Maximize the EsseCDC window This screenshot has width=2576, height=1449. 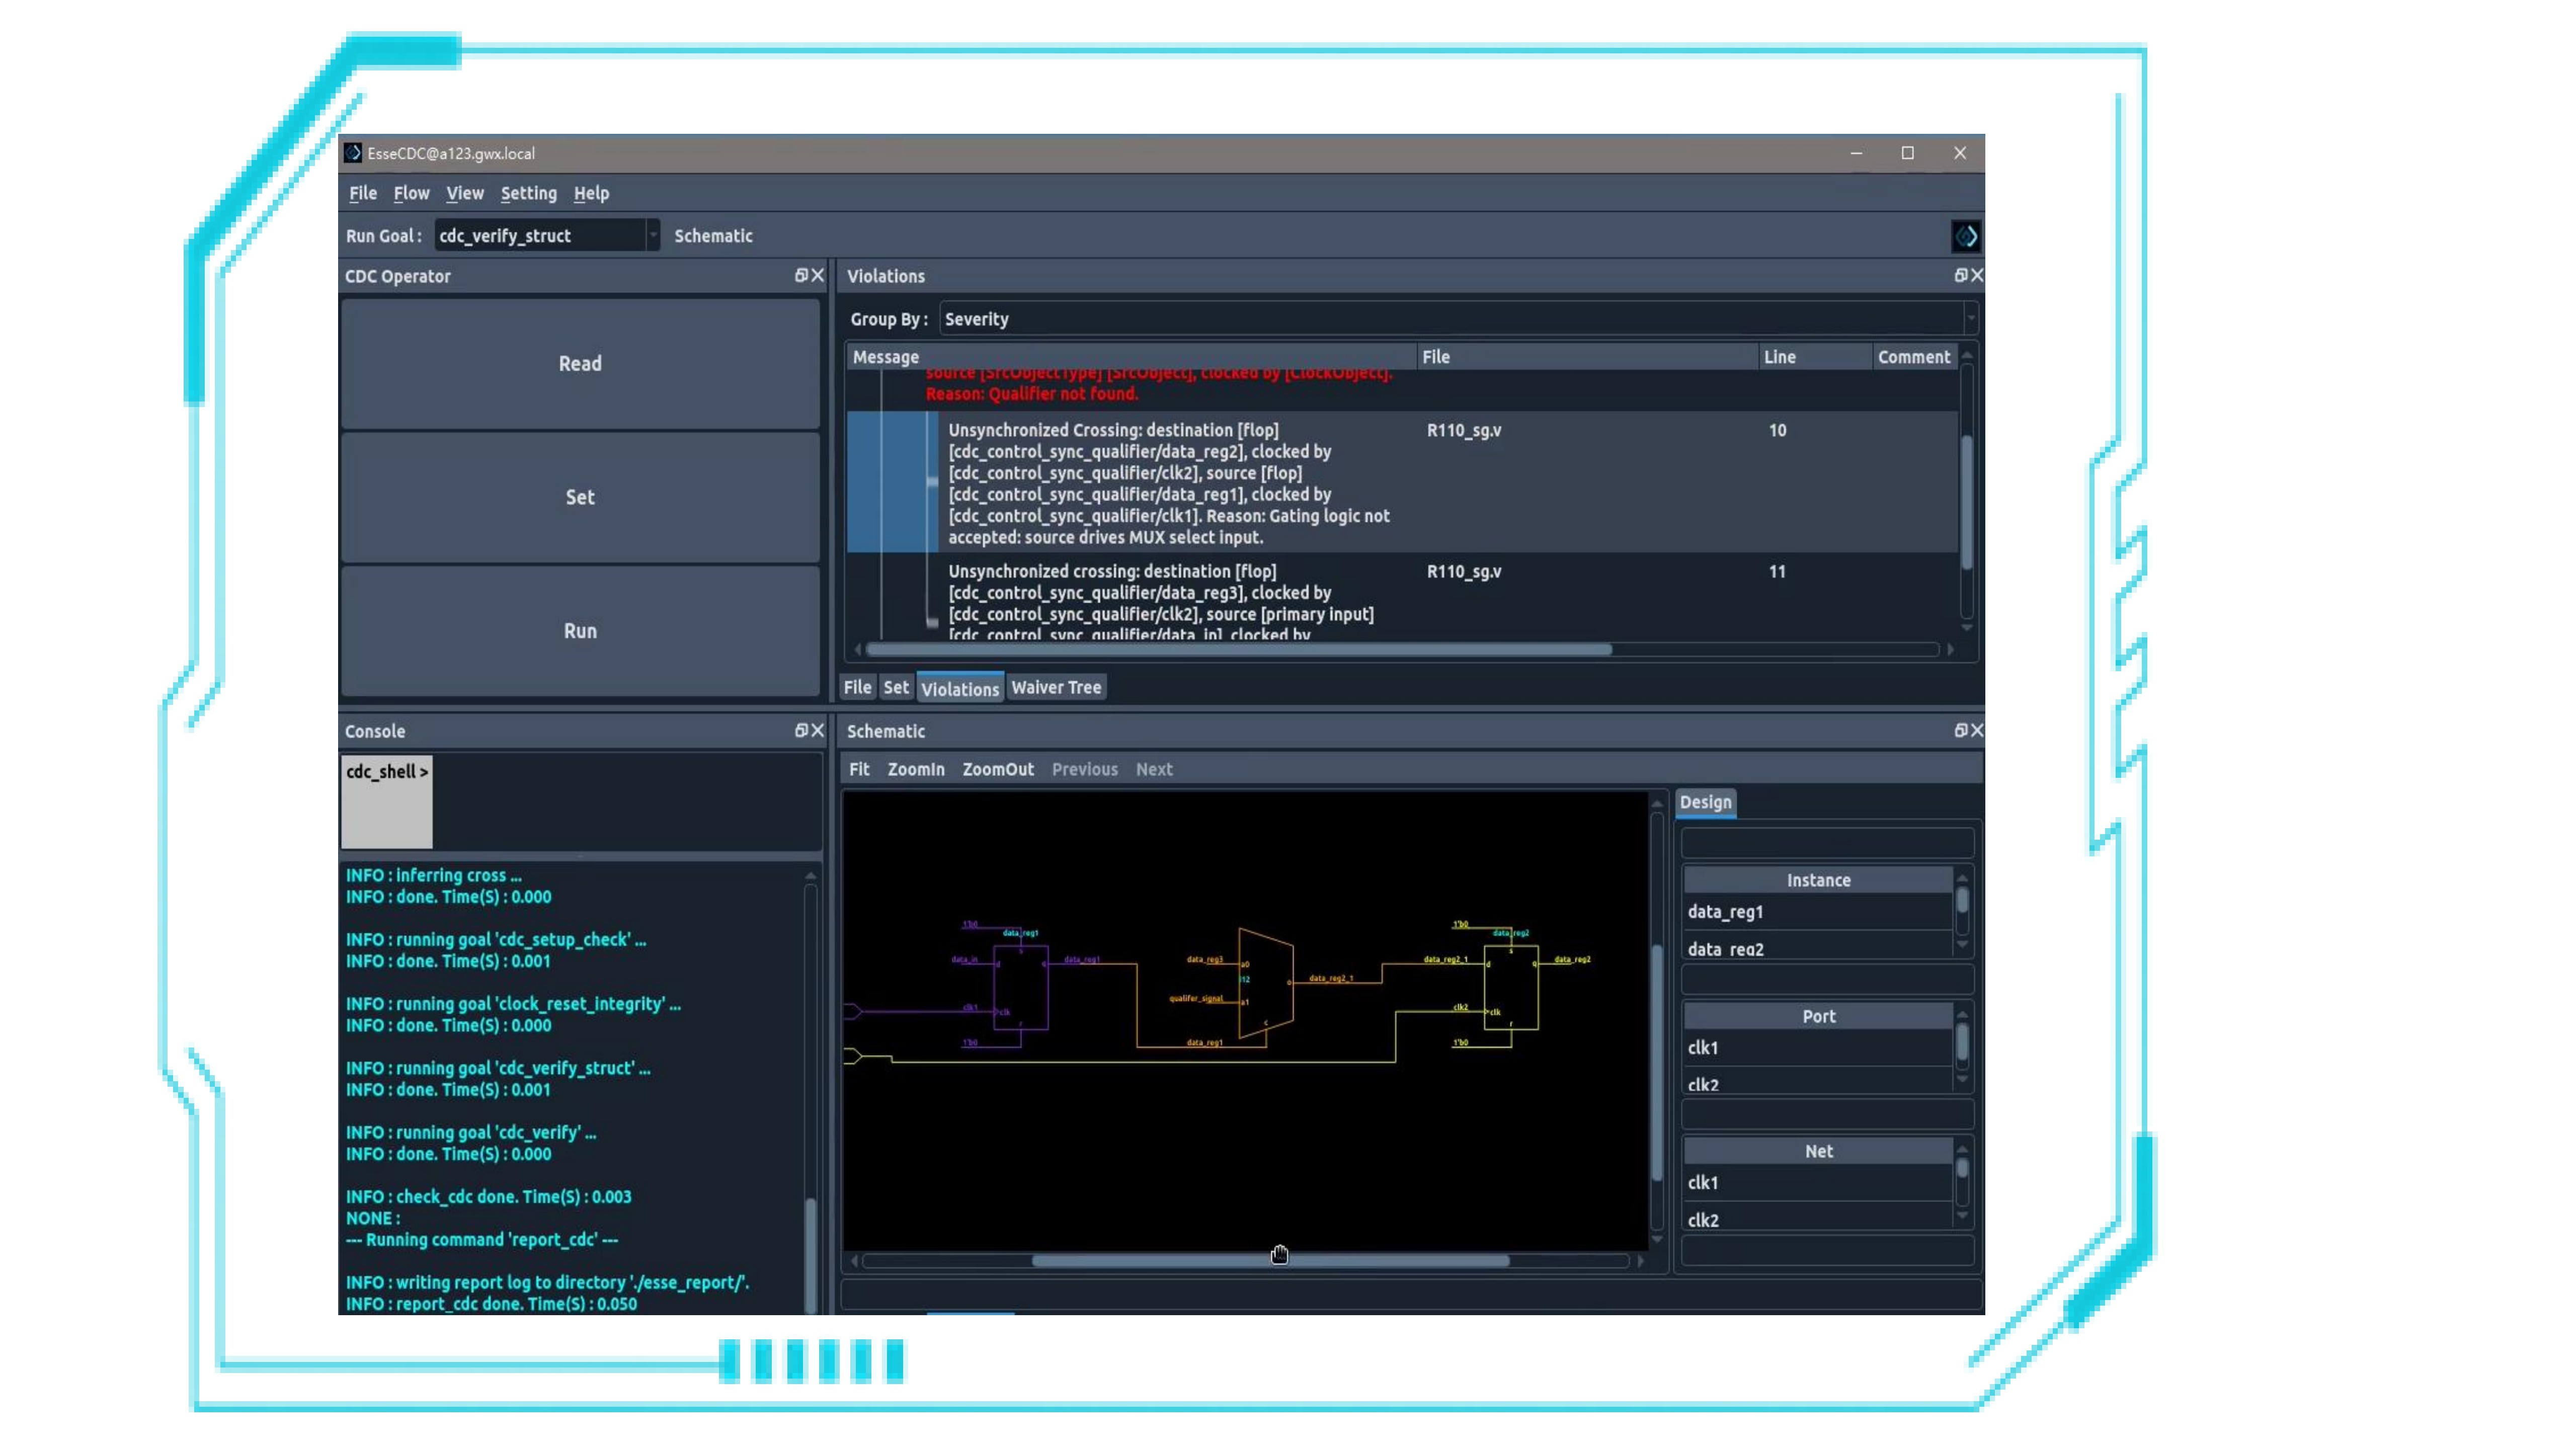point(1908,153)
